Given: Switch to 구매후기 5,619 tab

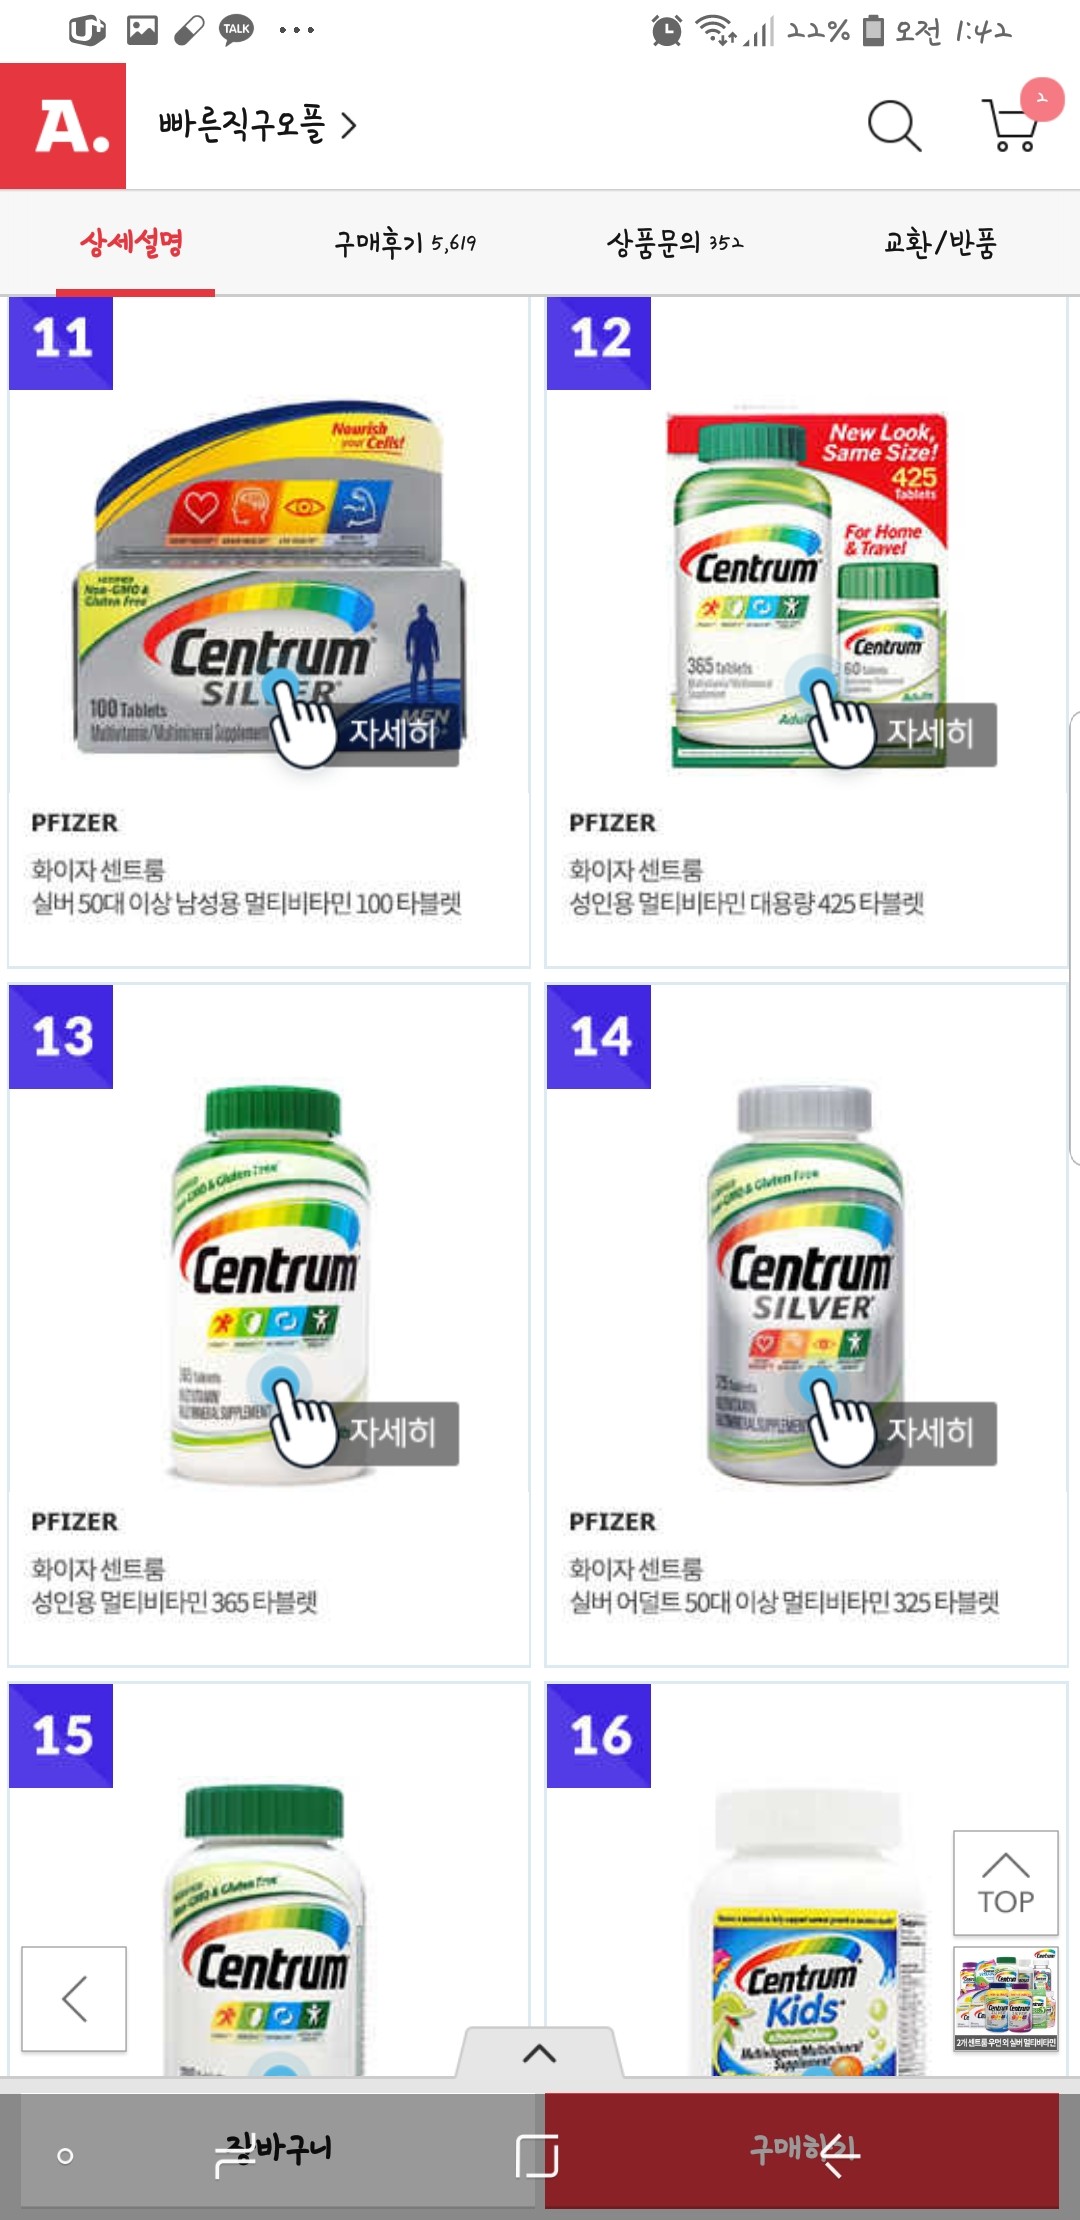Looking at the screenshot, I should click(405, 242).
